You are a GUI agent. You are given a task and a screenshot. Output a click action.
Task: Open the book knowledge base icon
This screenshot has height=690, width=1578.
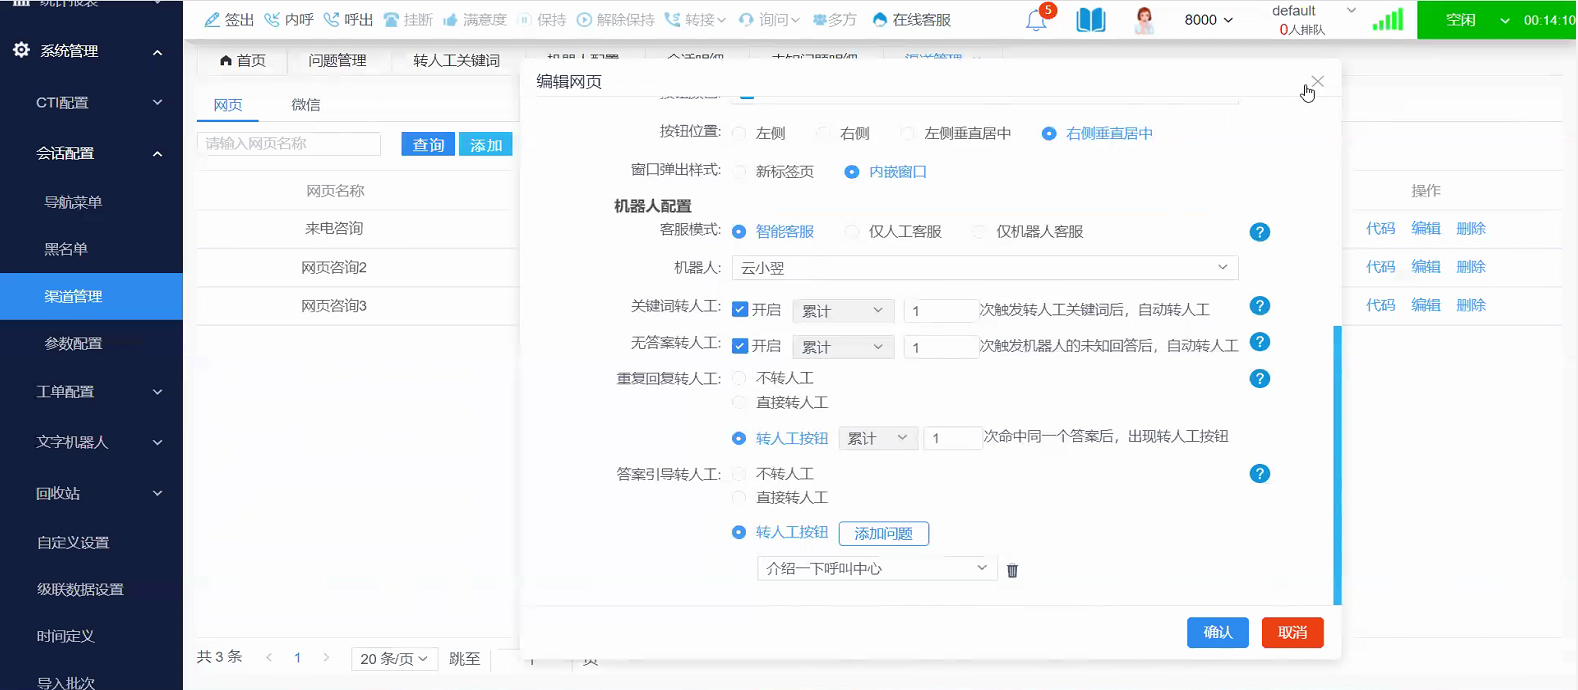coord(1091,20)
